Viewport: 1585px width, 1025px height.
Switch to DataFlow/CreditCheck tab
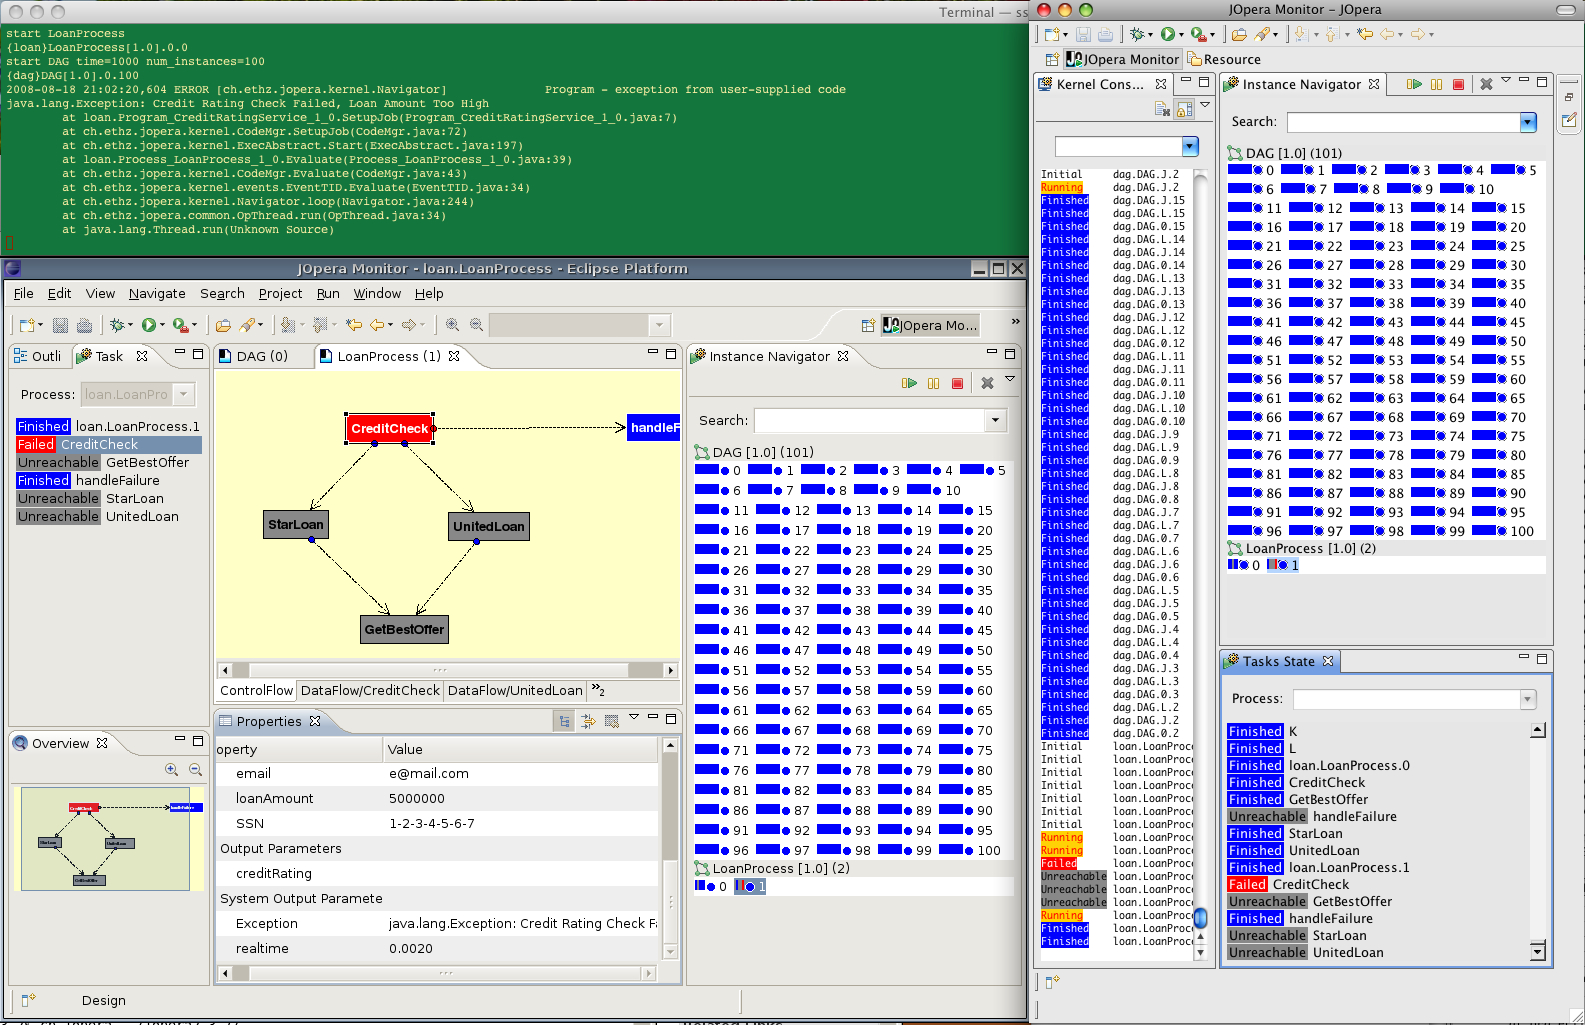(370, 690)
